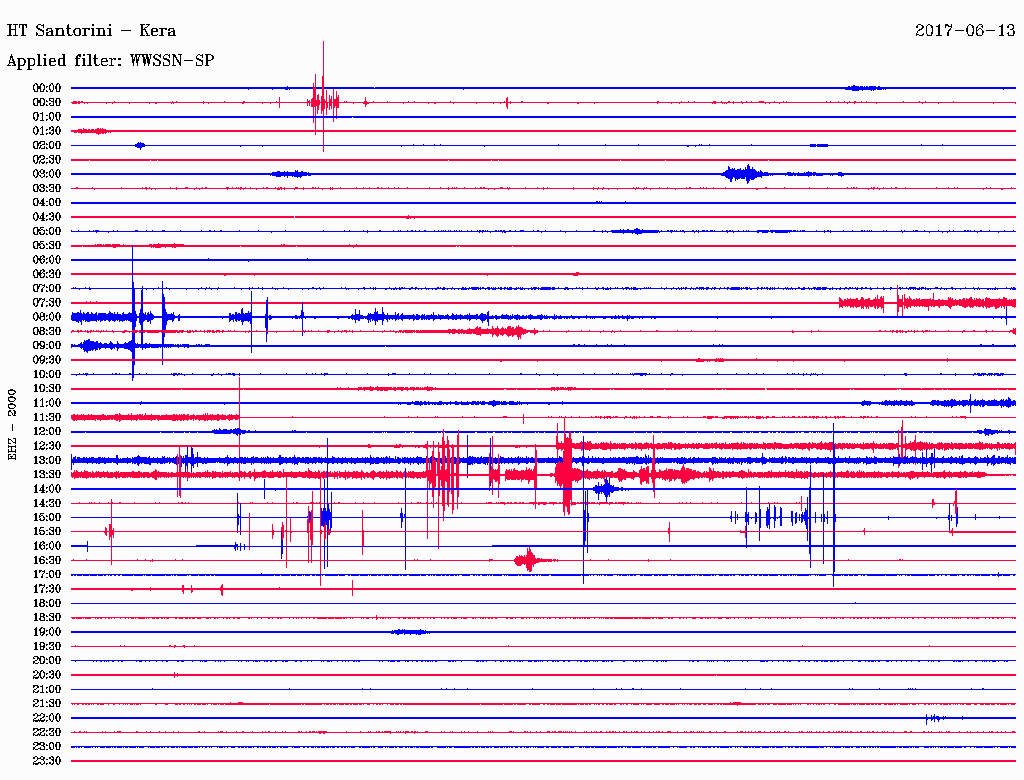Select the 17:30 time label
Image resolution: width=1024 pixels, height=780 pixels.
tap(47, 589)
